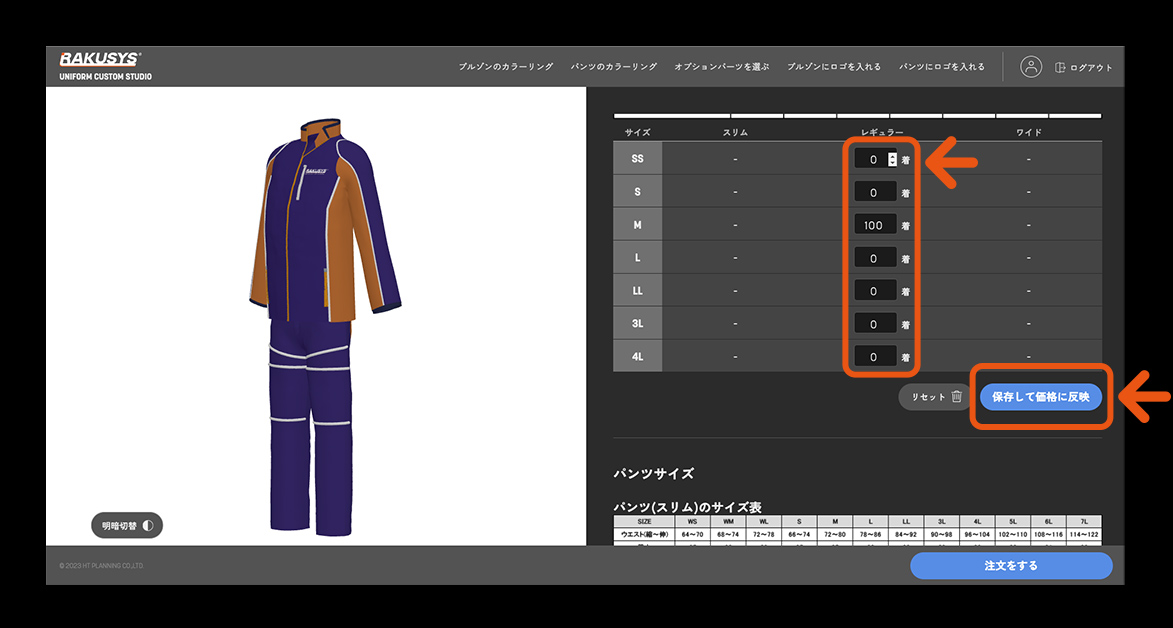Viewport: 1173px width, 628px height.
Task: Click the M size regular quantity field
Action: [x=874, y=225]
